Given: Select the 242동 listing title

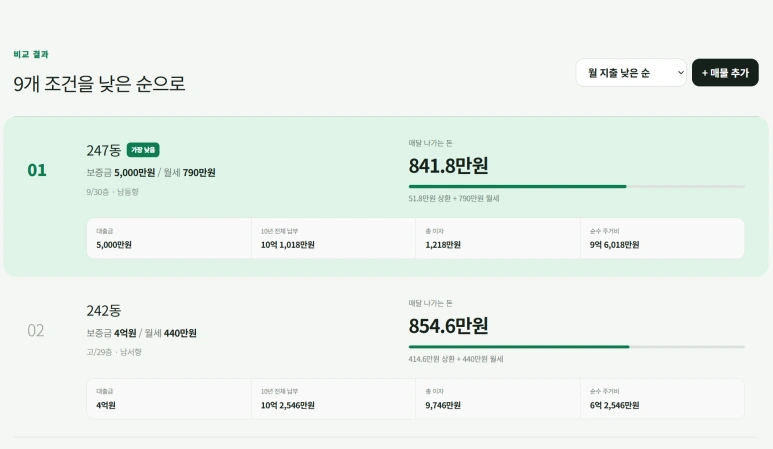Looking at the screenshot, I should coord(104,310).
